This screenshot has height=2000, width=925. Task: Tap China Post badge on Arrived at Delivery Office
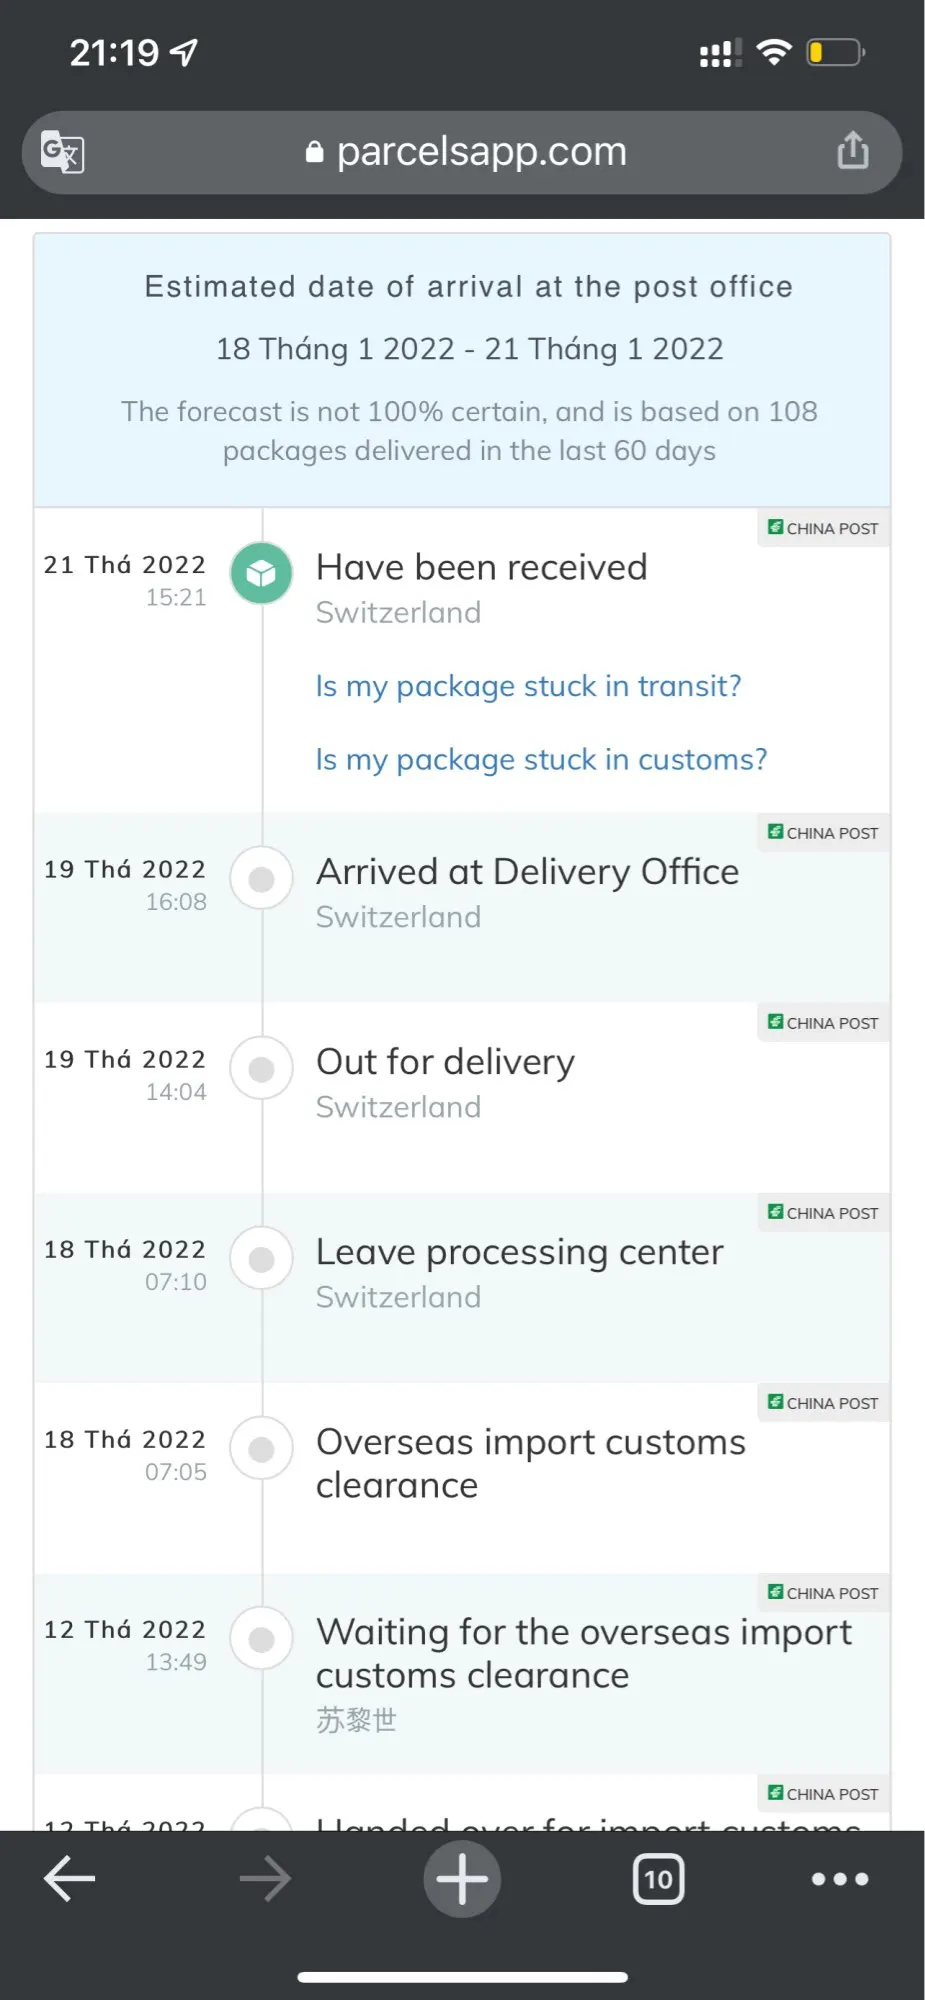tap(823, 833)
